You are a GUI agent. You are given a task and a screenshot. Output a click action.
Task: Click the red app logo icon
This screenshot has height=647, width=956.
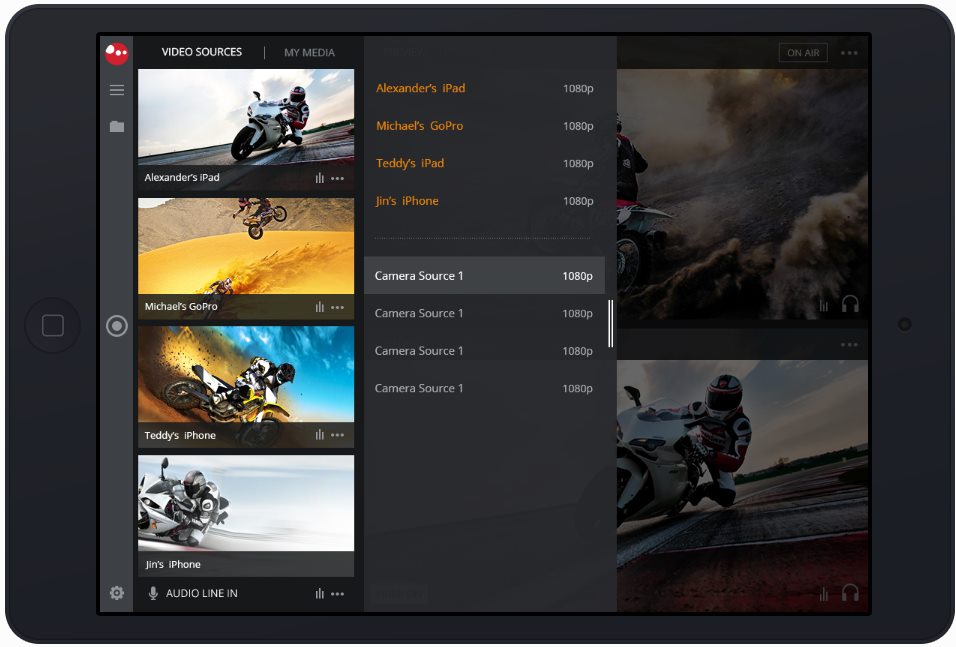click(117, 53)
